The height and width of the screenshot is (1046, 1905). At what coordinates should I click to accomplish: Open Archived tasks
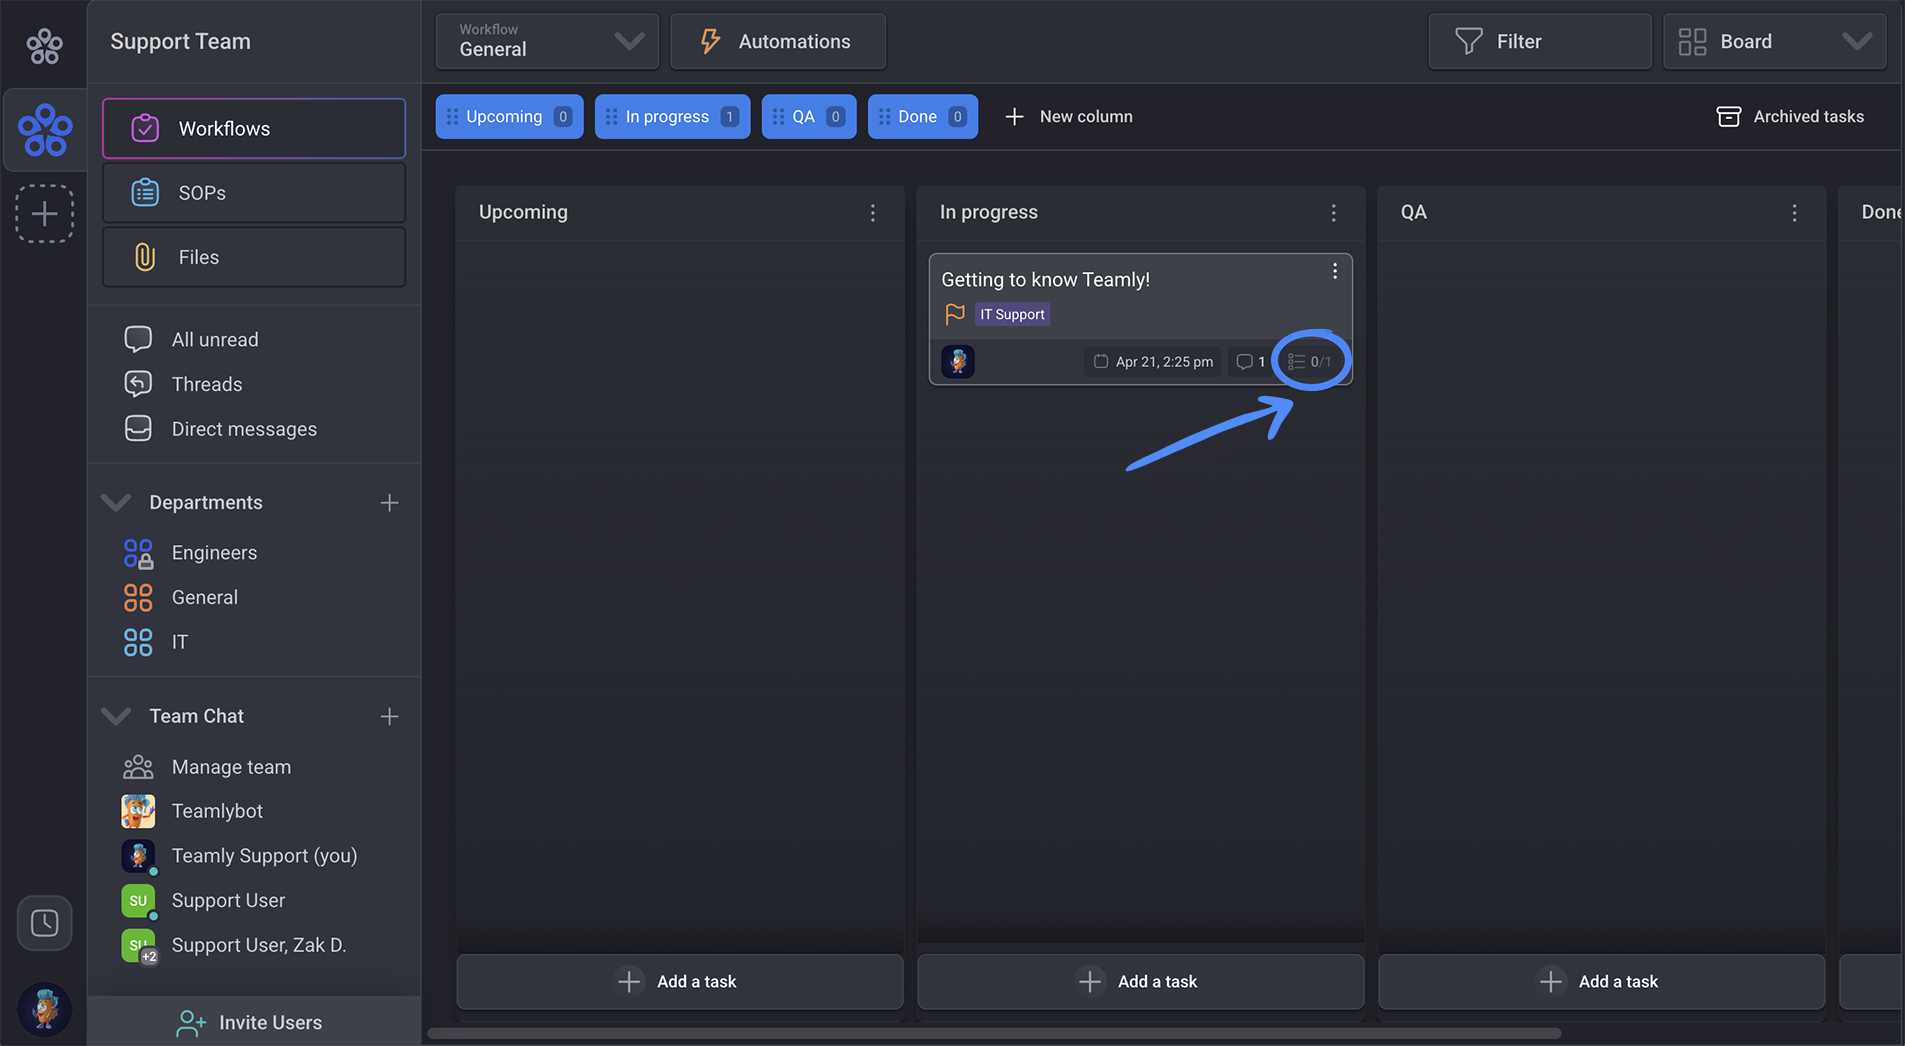pyautogui.click(x=1789, y=117)
